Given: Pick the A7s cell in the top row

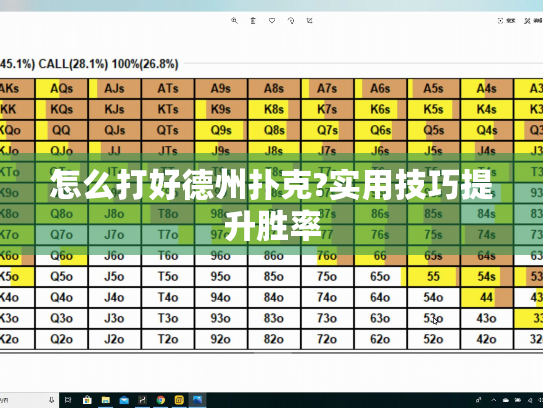Looking at the screenshot, I should 327,89.
